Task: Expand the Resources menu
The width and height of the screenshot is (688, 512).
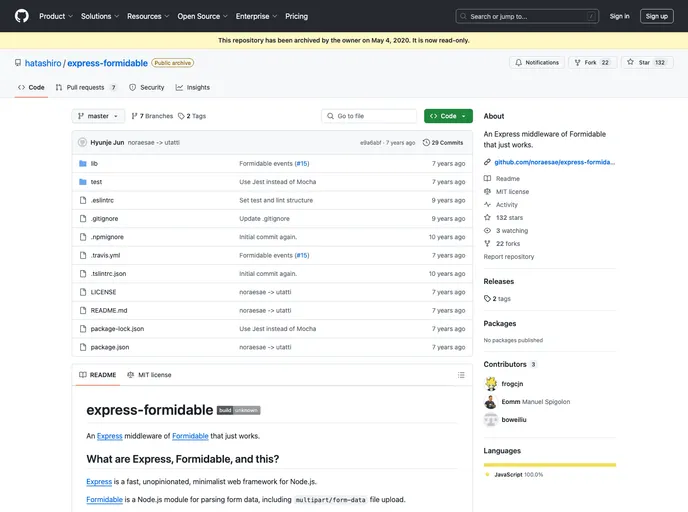Action: [148, 16]
